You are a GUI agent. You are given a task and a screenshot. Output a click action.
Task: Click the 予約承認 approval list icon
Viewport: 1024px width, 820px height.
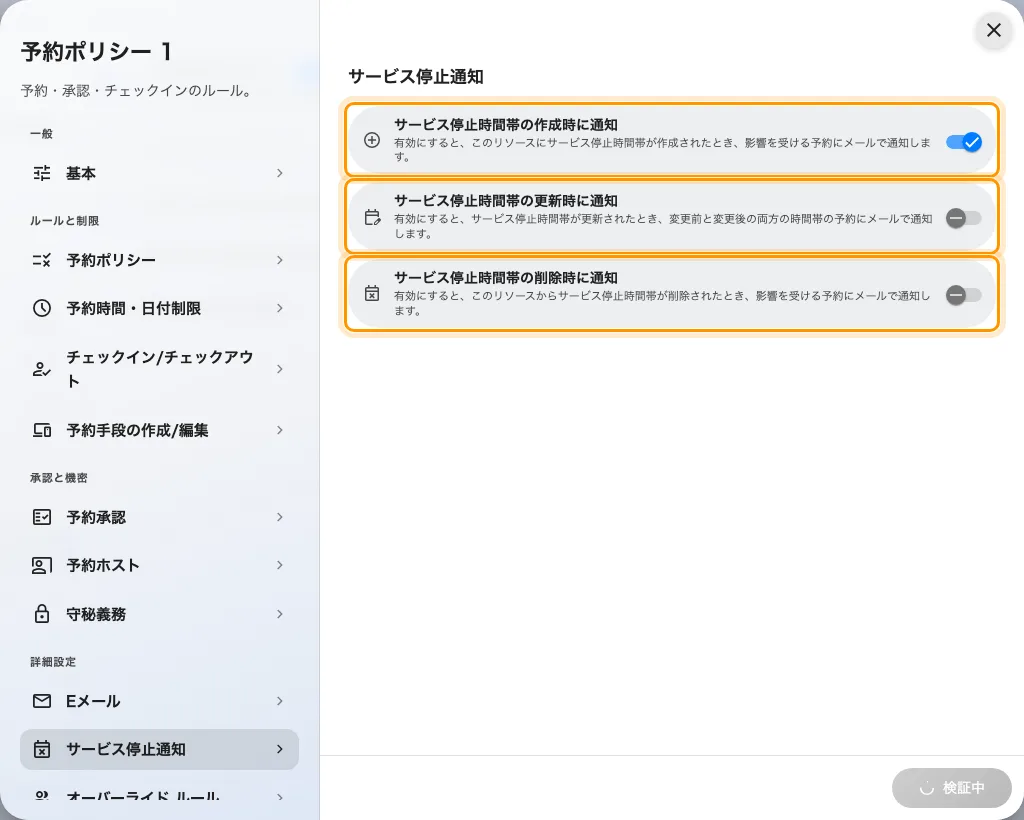tap(42, 517)
